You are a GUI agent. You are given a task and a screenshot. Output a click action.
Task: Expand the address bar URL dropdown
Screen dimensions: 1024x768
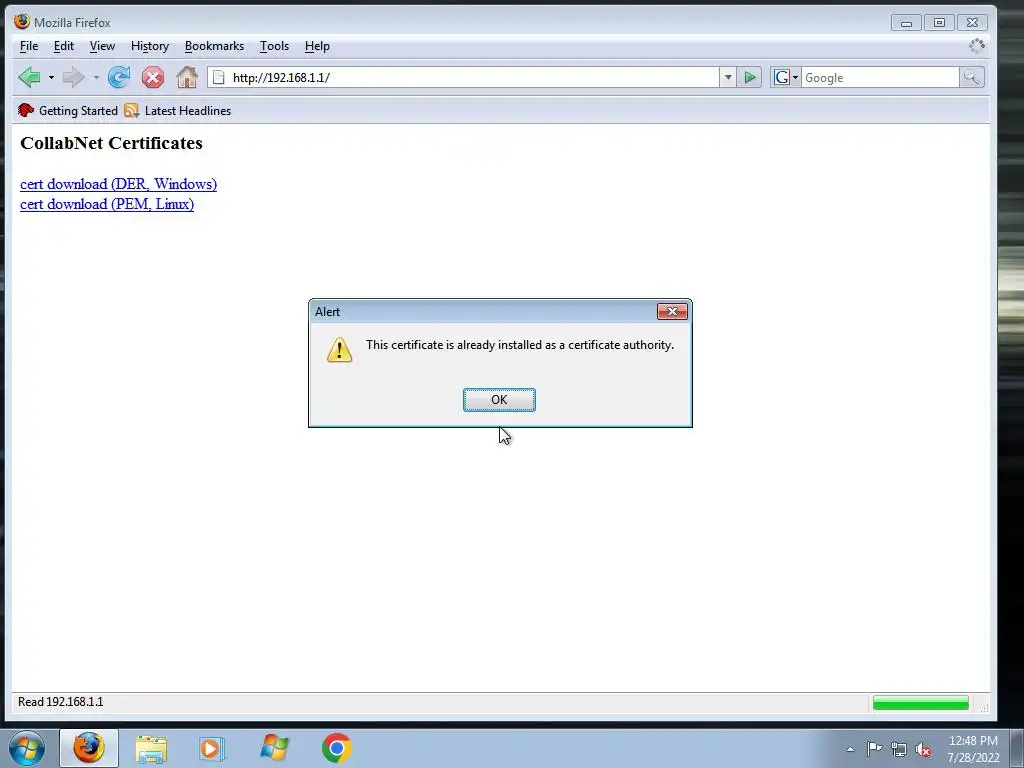coord(728,78)
